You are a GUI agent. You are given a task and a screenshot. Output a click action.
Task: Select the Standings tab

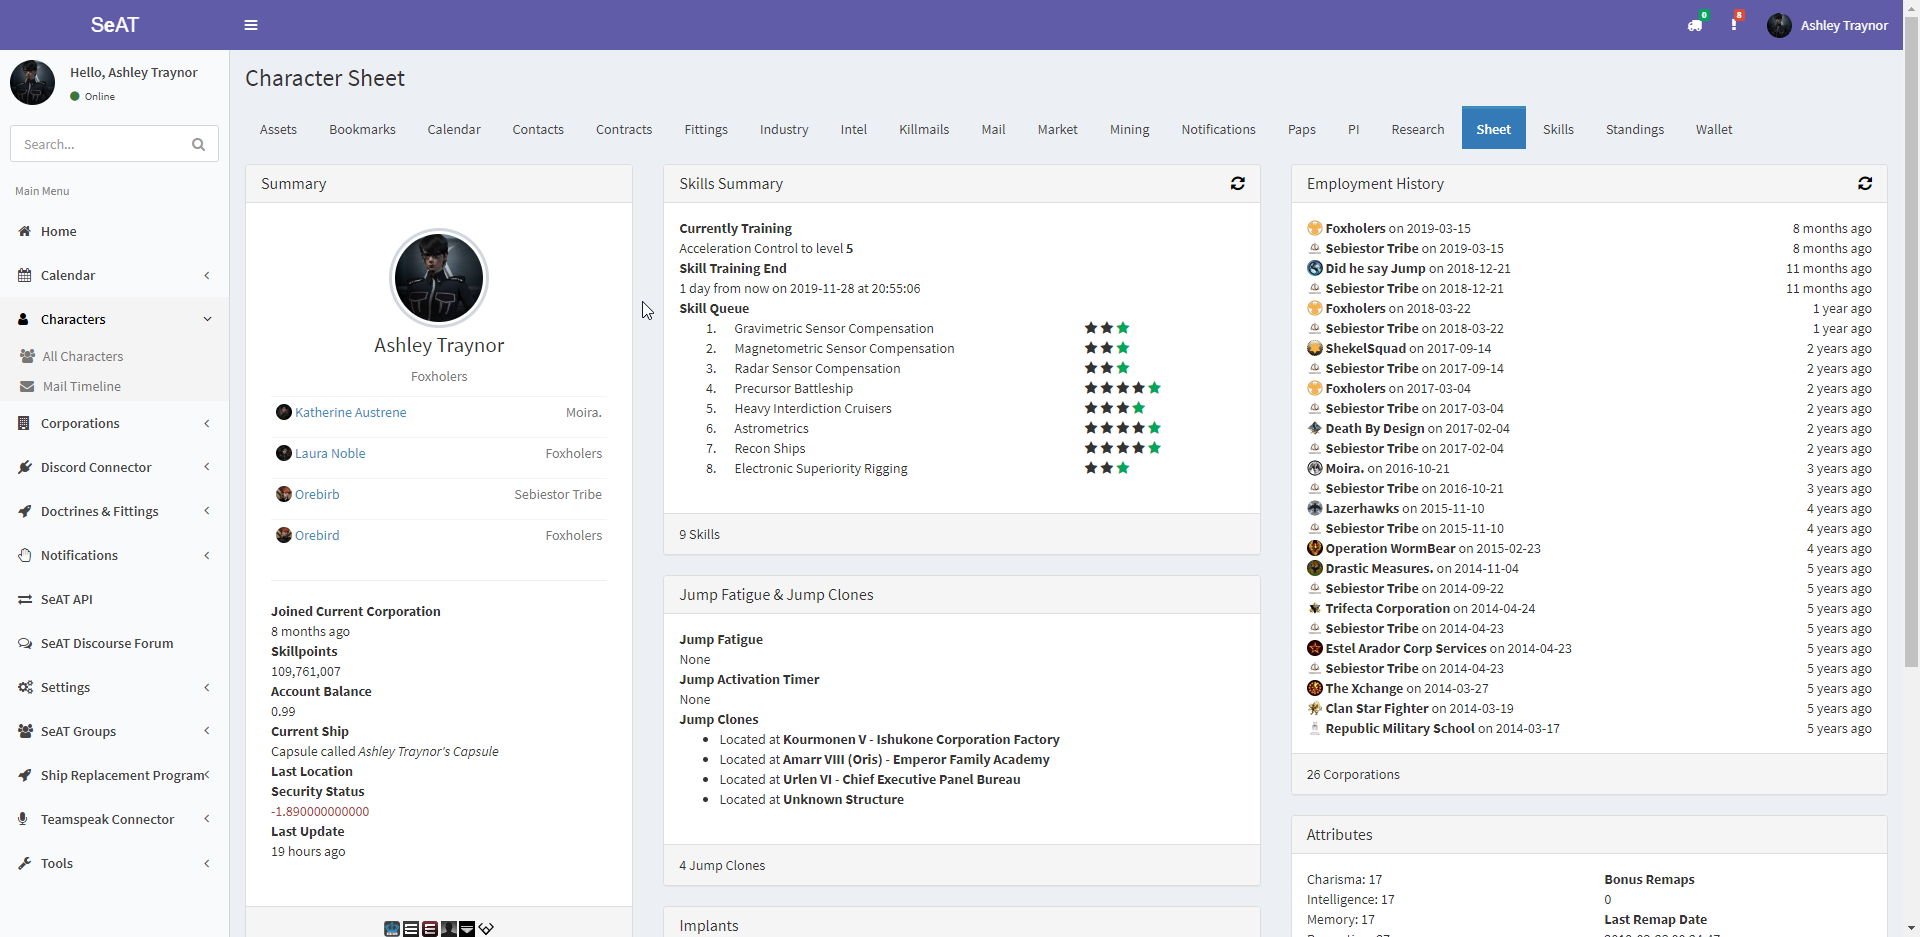pos(1635,129)
